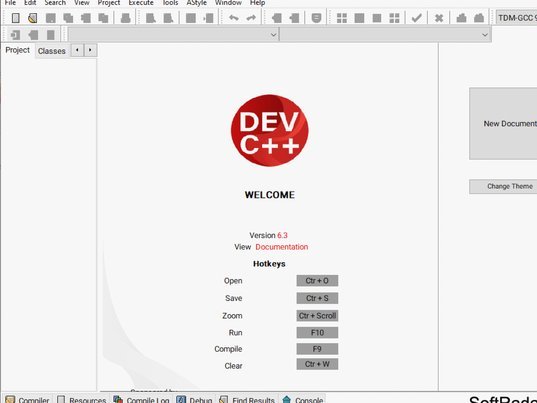Click the Compile hotkey label
Screen dimensions: 537x403
(x=228, y=349)
